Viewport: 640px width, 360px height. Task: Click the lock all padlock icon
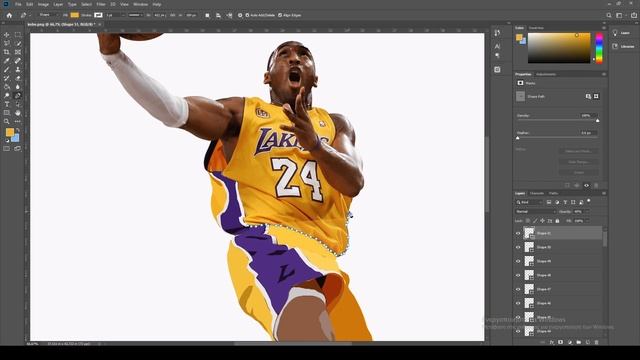pos(557,221)
